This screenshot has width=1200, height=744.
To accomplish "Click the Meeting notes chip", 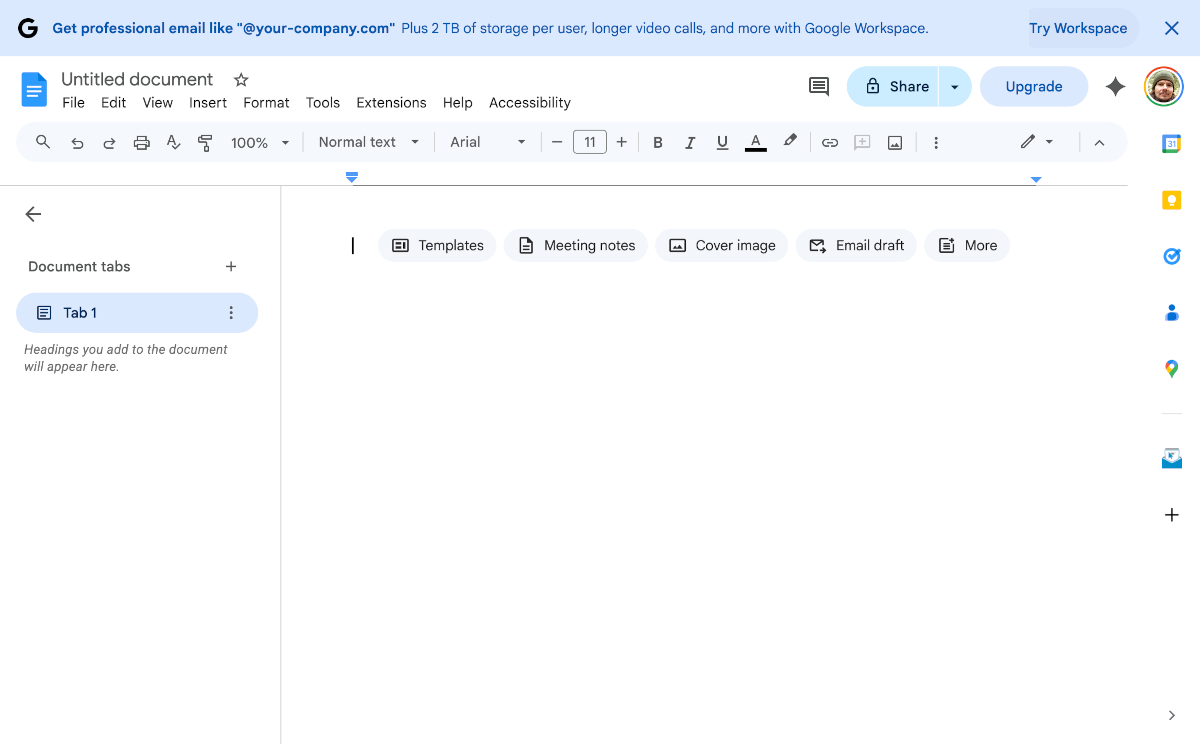I will pos(576,246).
